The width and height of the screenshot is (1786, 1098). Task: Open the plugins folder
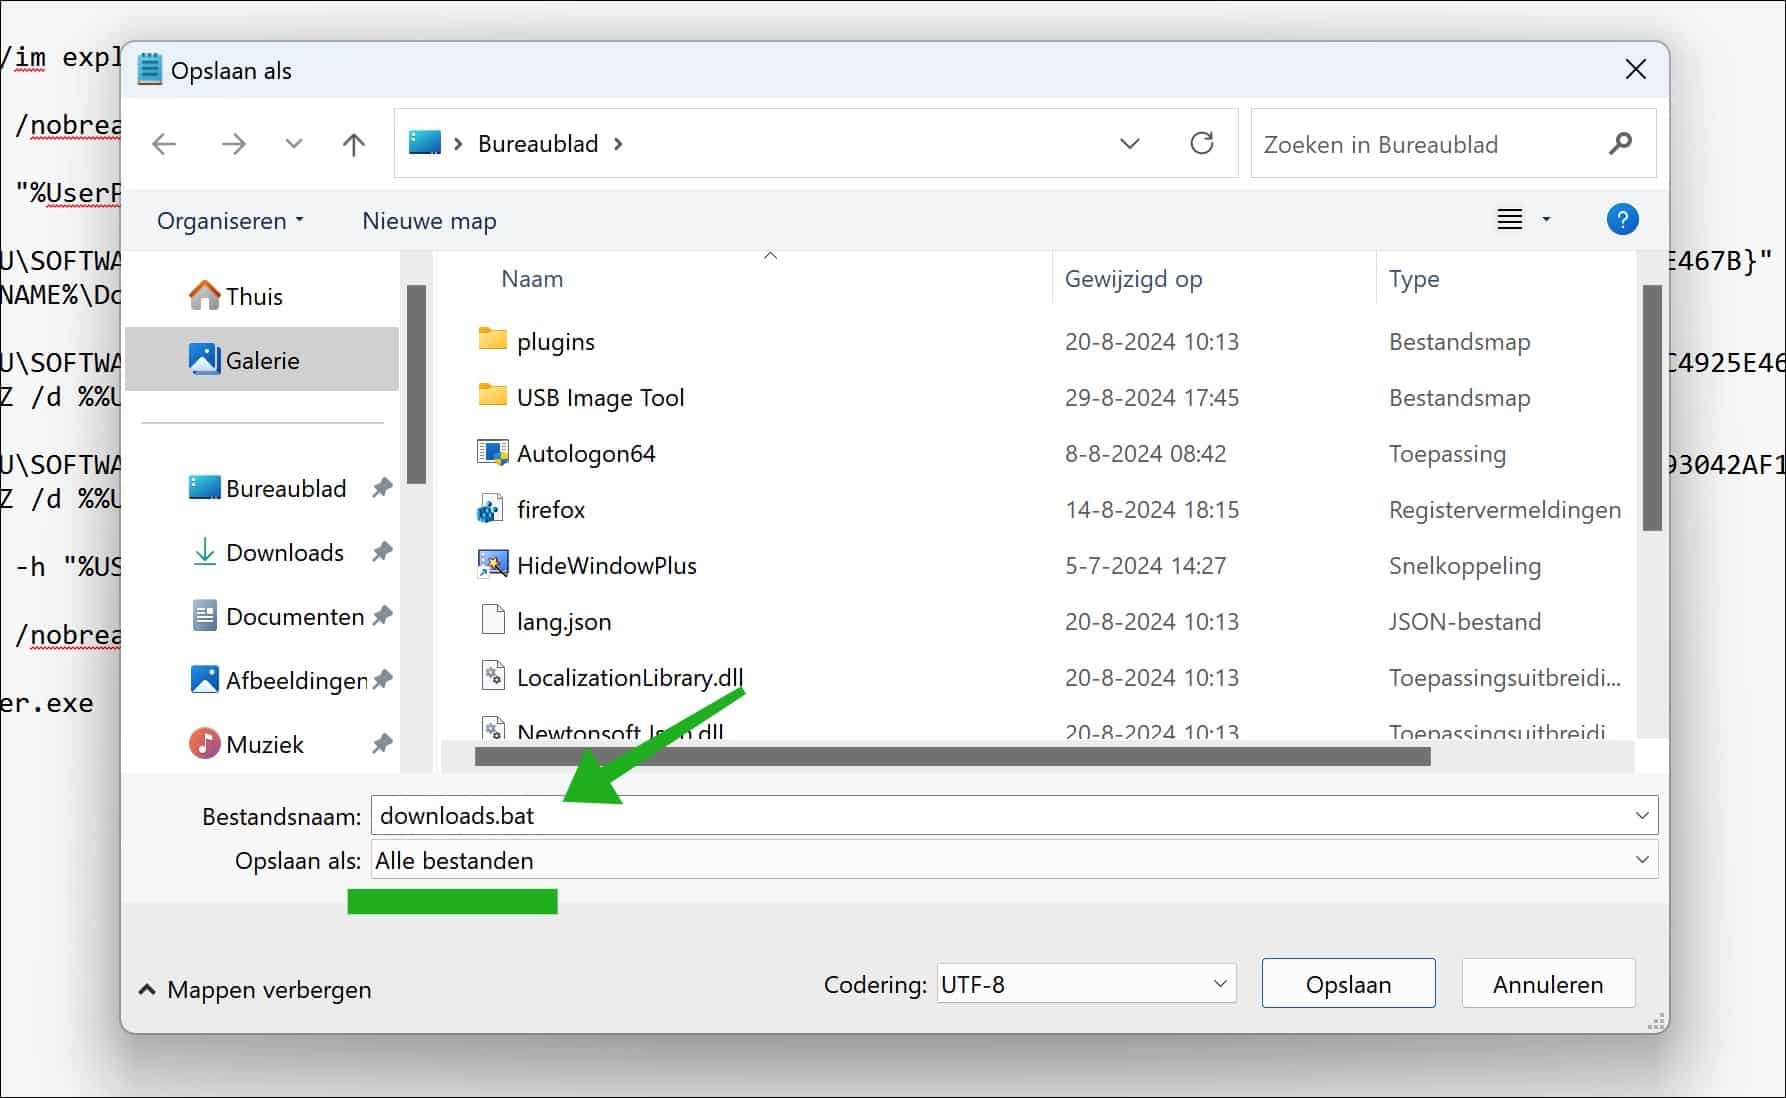(x=556, y=340)
